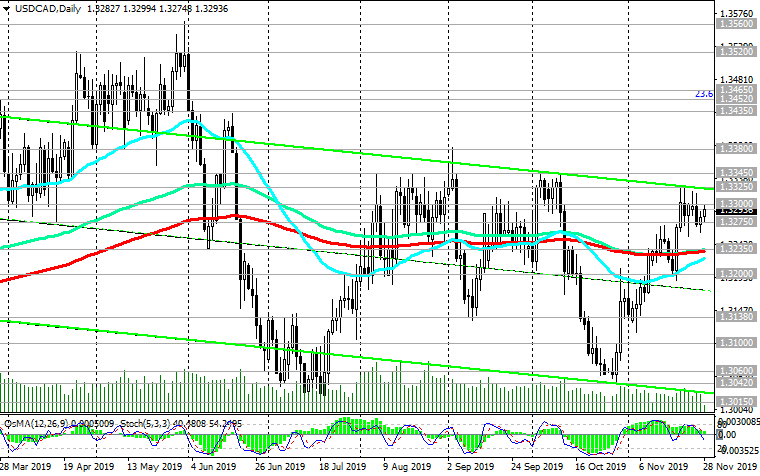Click the 16 Oct 2019 date label
This screenshot has width=760, height=476.
coord(601,467)
